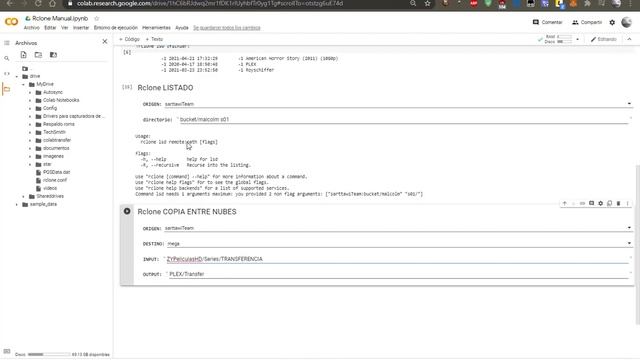The image size is (640, 360).
Task: Upload a file to session storage
Action: tap(24, 55)
